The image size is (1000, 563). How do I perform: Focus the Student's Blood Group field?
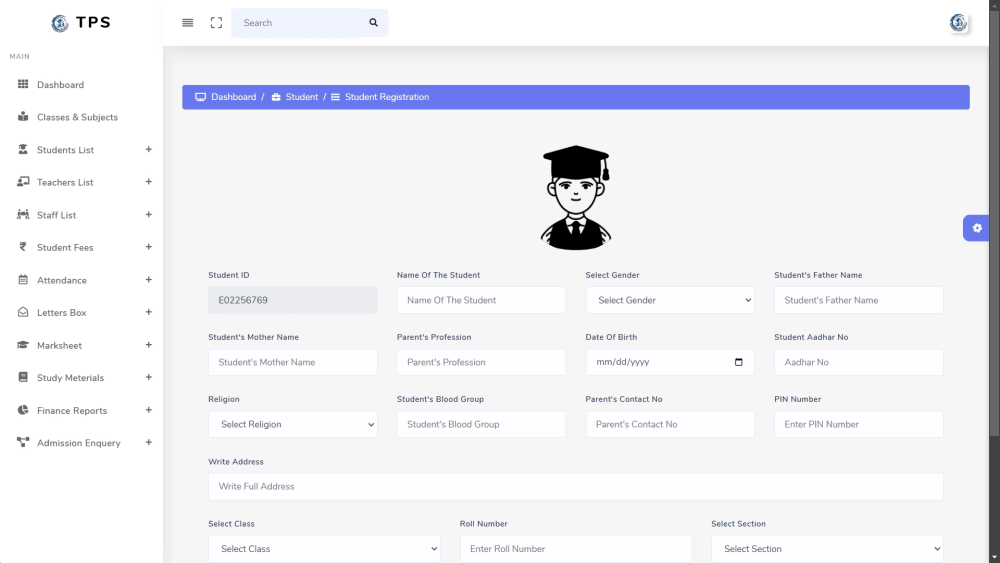tap(482, 425)
